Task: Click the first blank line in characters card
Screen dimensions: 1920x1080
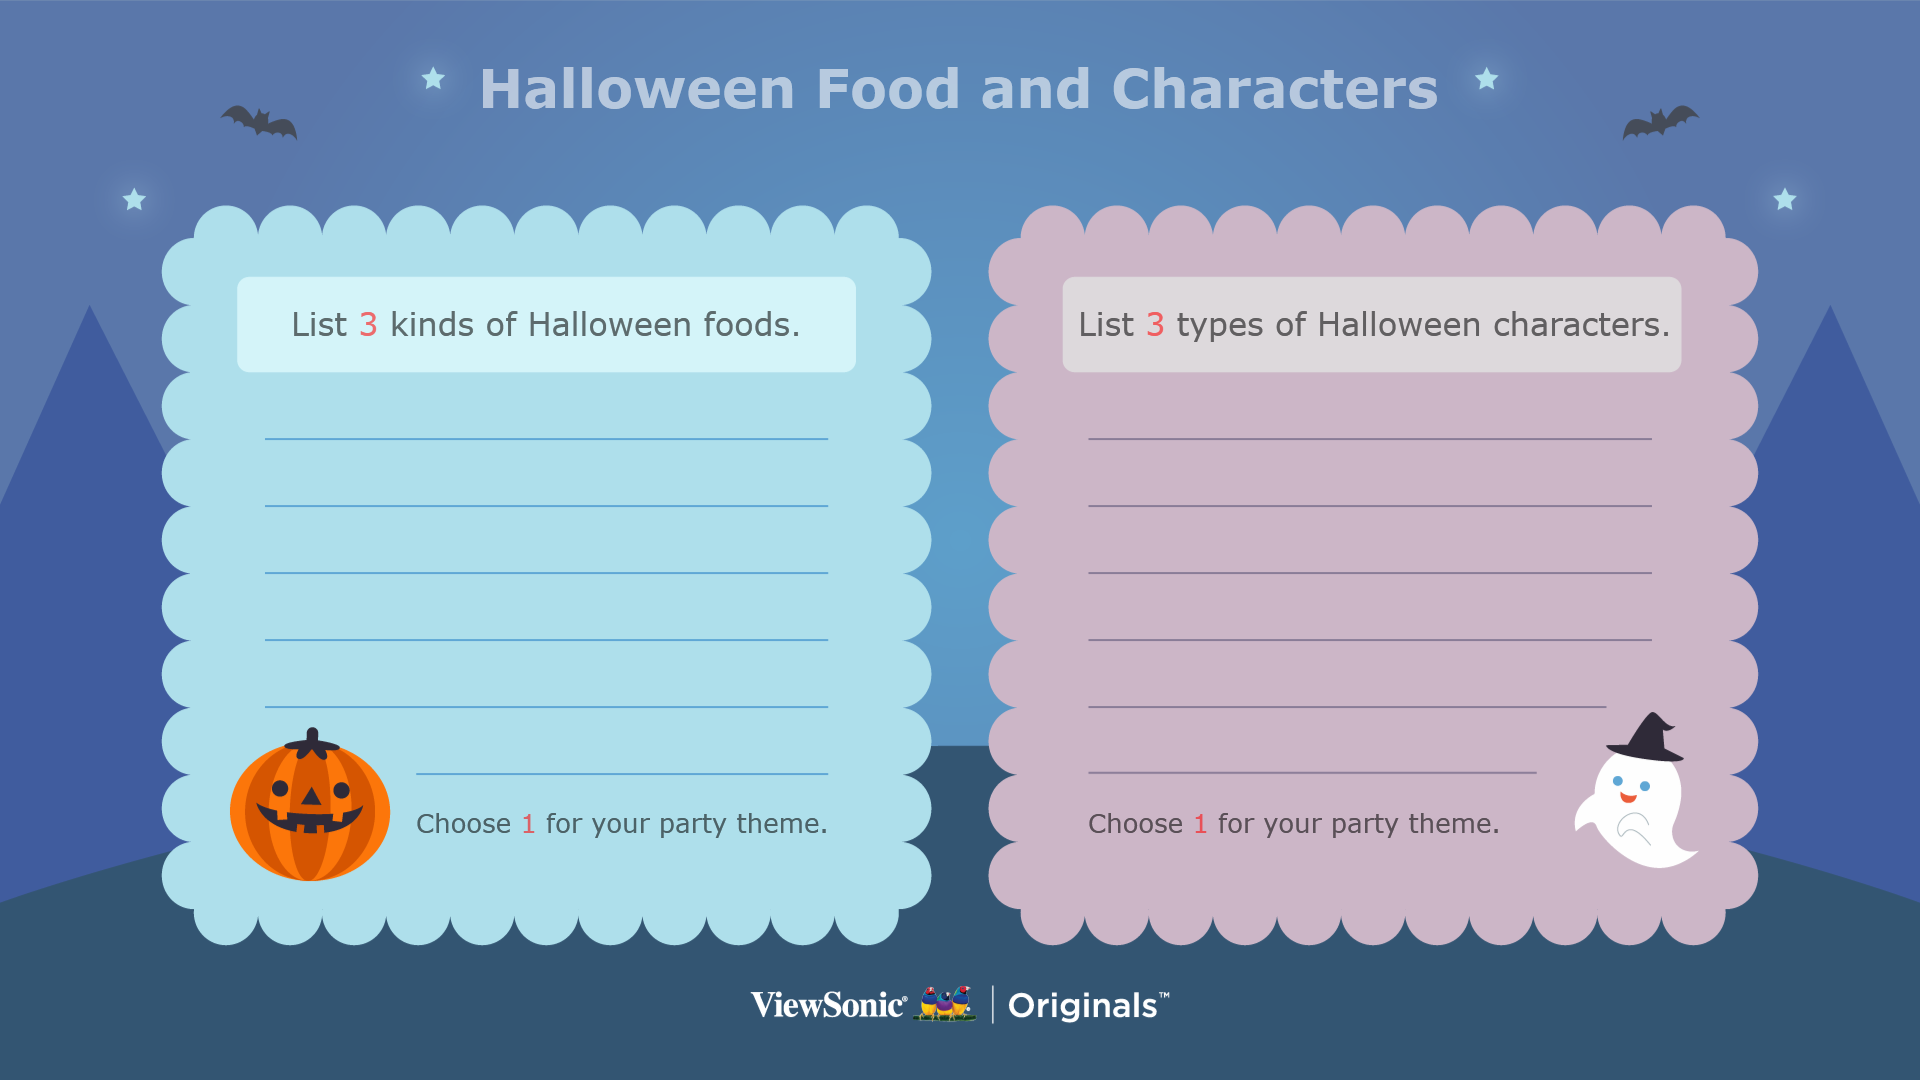Action: [1370, 438]
